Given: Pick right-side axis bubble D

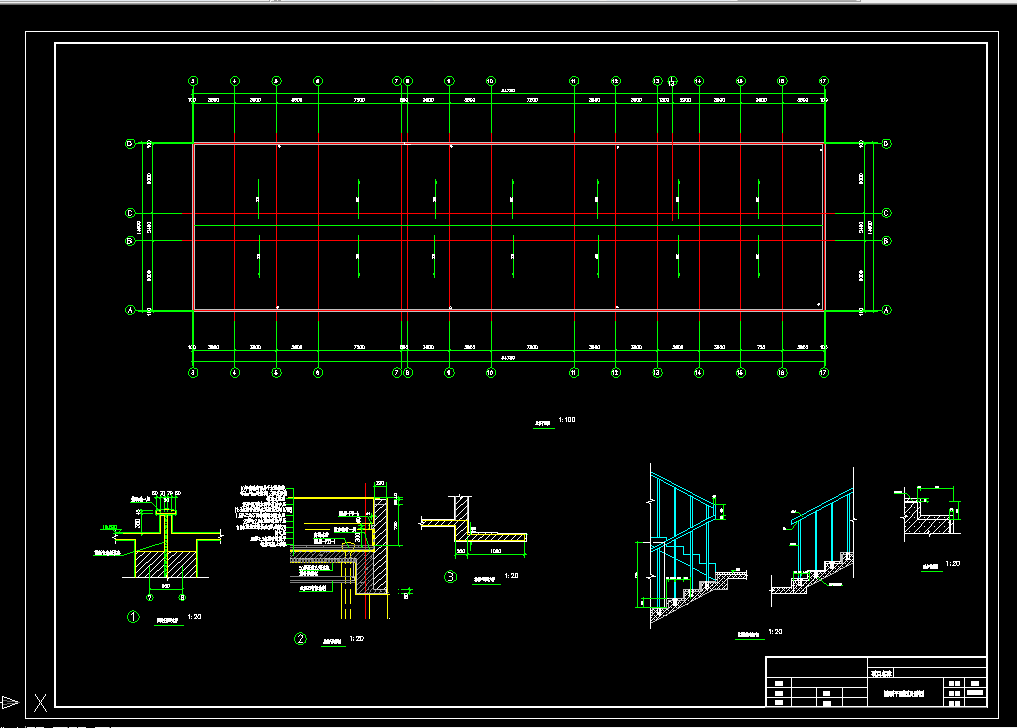Looking at the screenshot, I should tap(887, 143).
